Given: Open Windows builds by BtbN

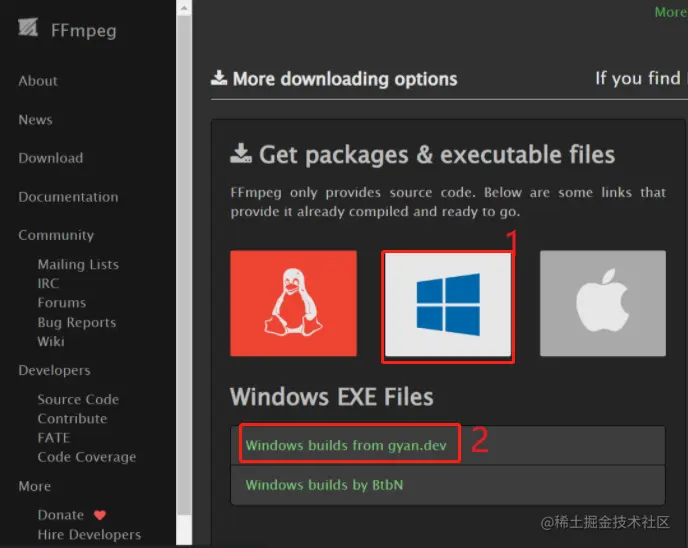Looking at the screenshot, I should 324,485.
